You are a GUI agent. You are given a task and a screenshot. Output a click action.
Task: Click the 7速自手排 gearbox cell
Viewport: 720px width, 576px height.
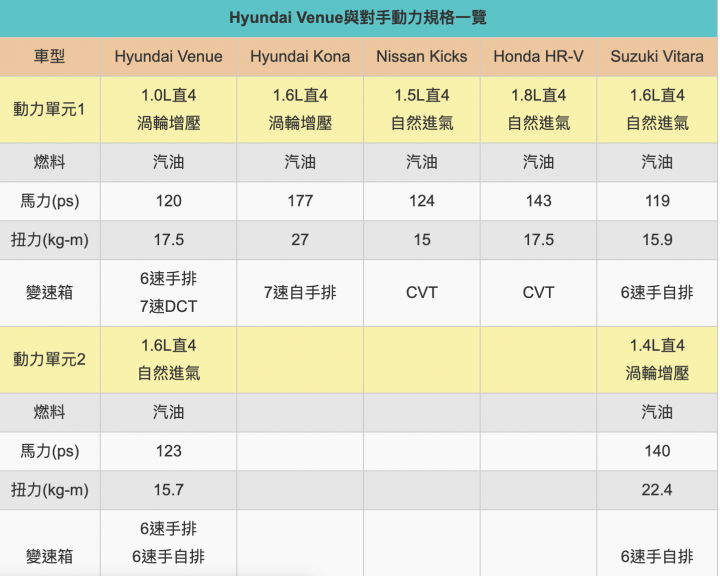pyautogui.click(x=300, y=292)
